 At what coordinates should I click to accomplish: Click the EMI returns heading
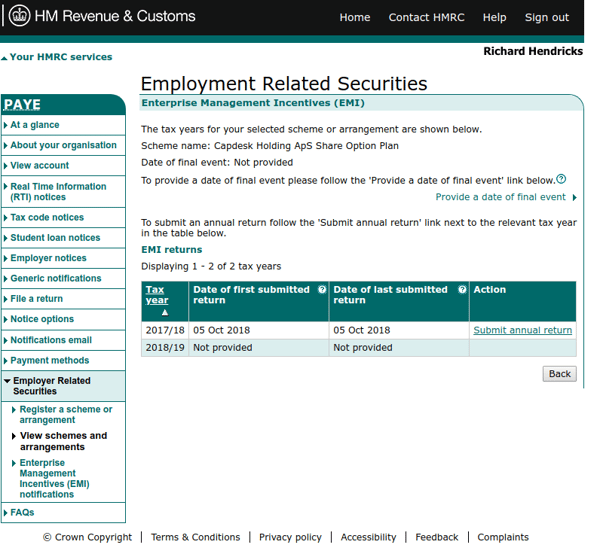171,249
